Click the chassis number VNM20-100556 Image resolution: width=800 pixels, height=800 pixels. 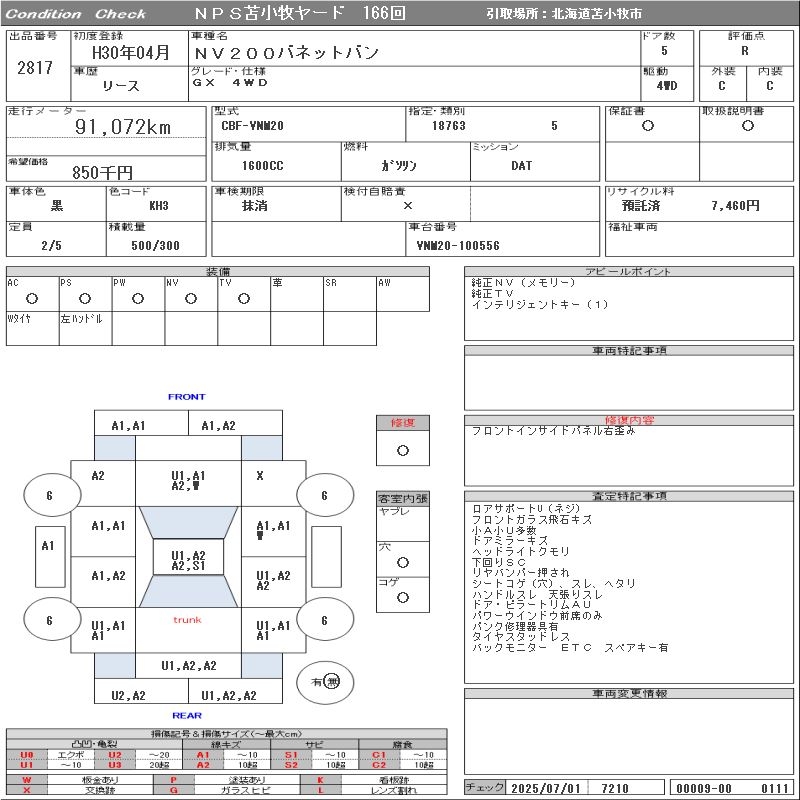(x=458, y=245)
